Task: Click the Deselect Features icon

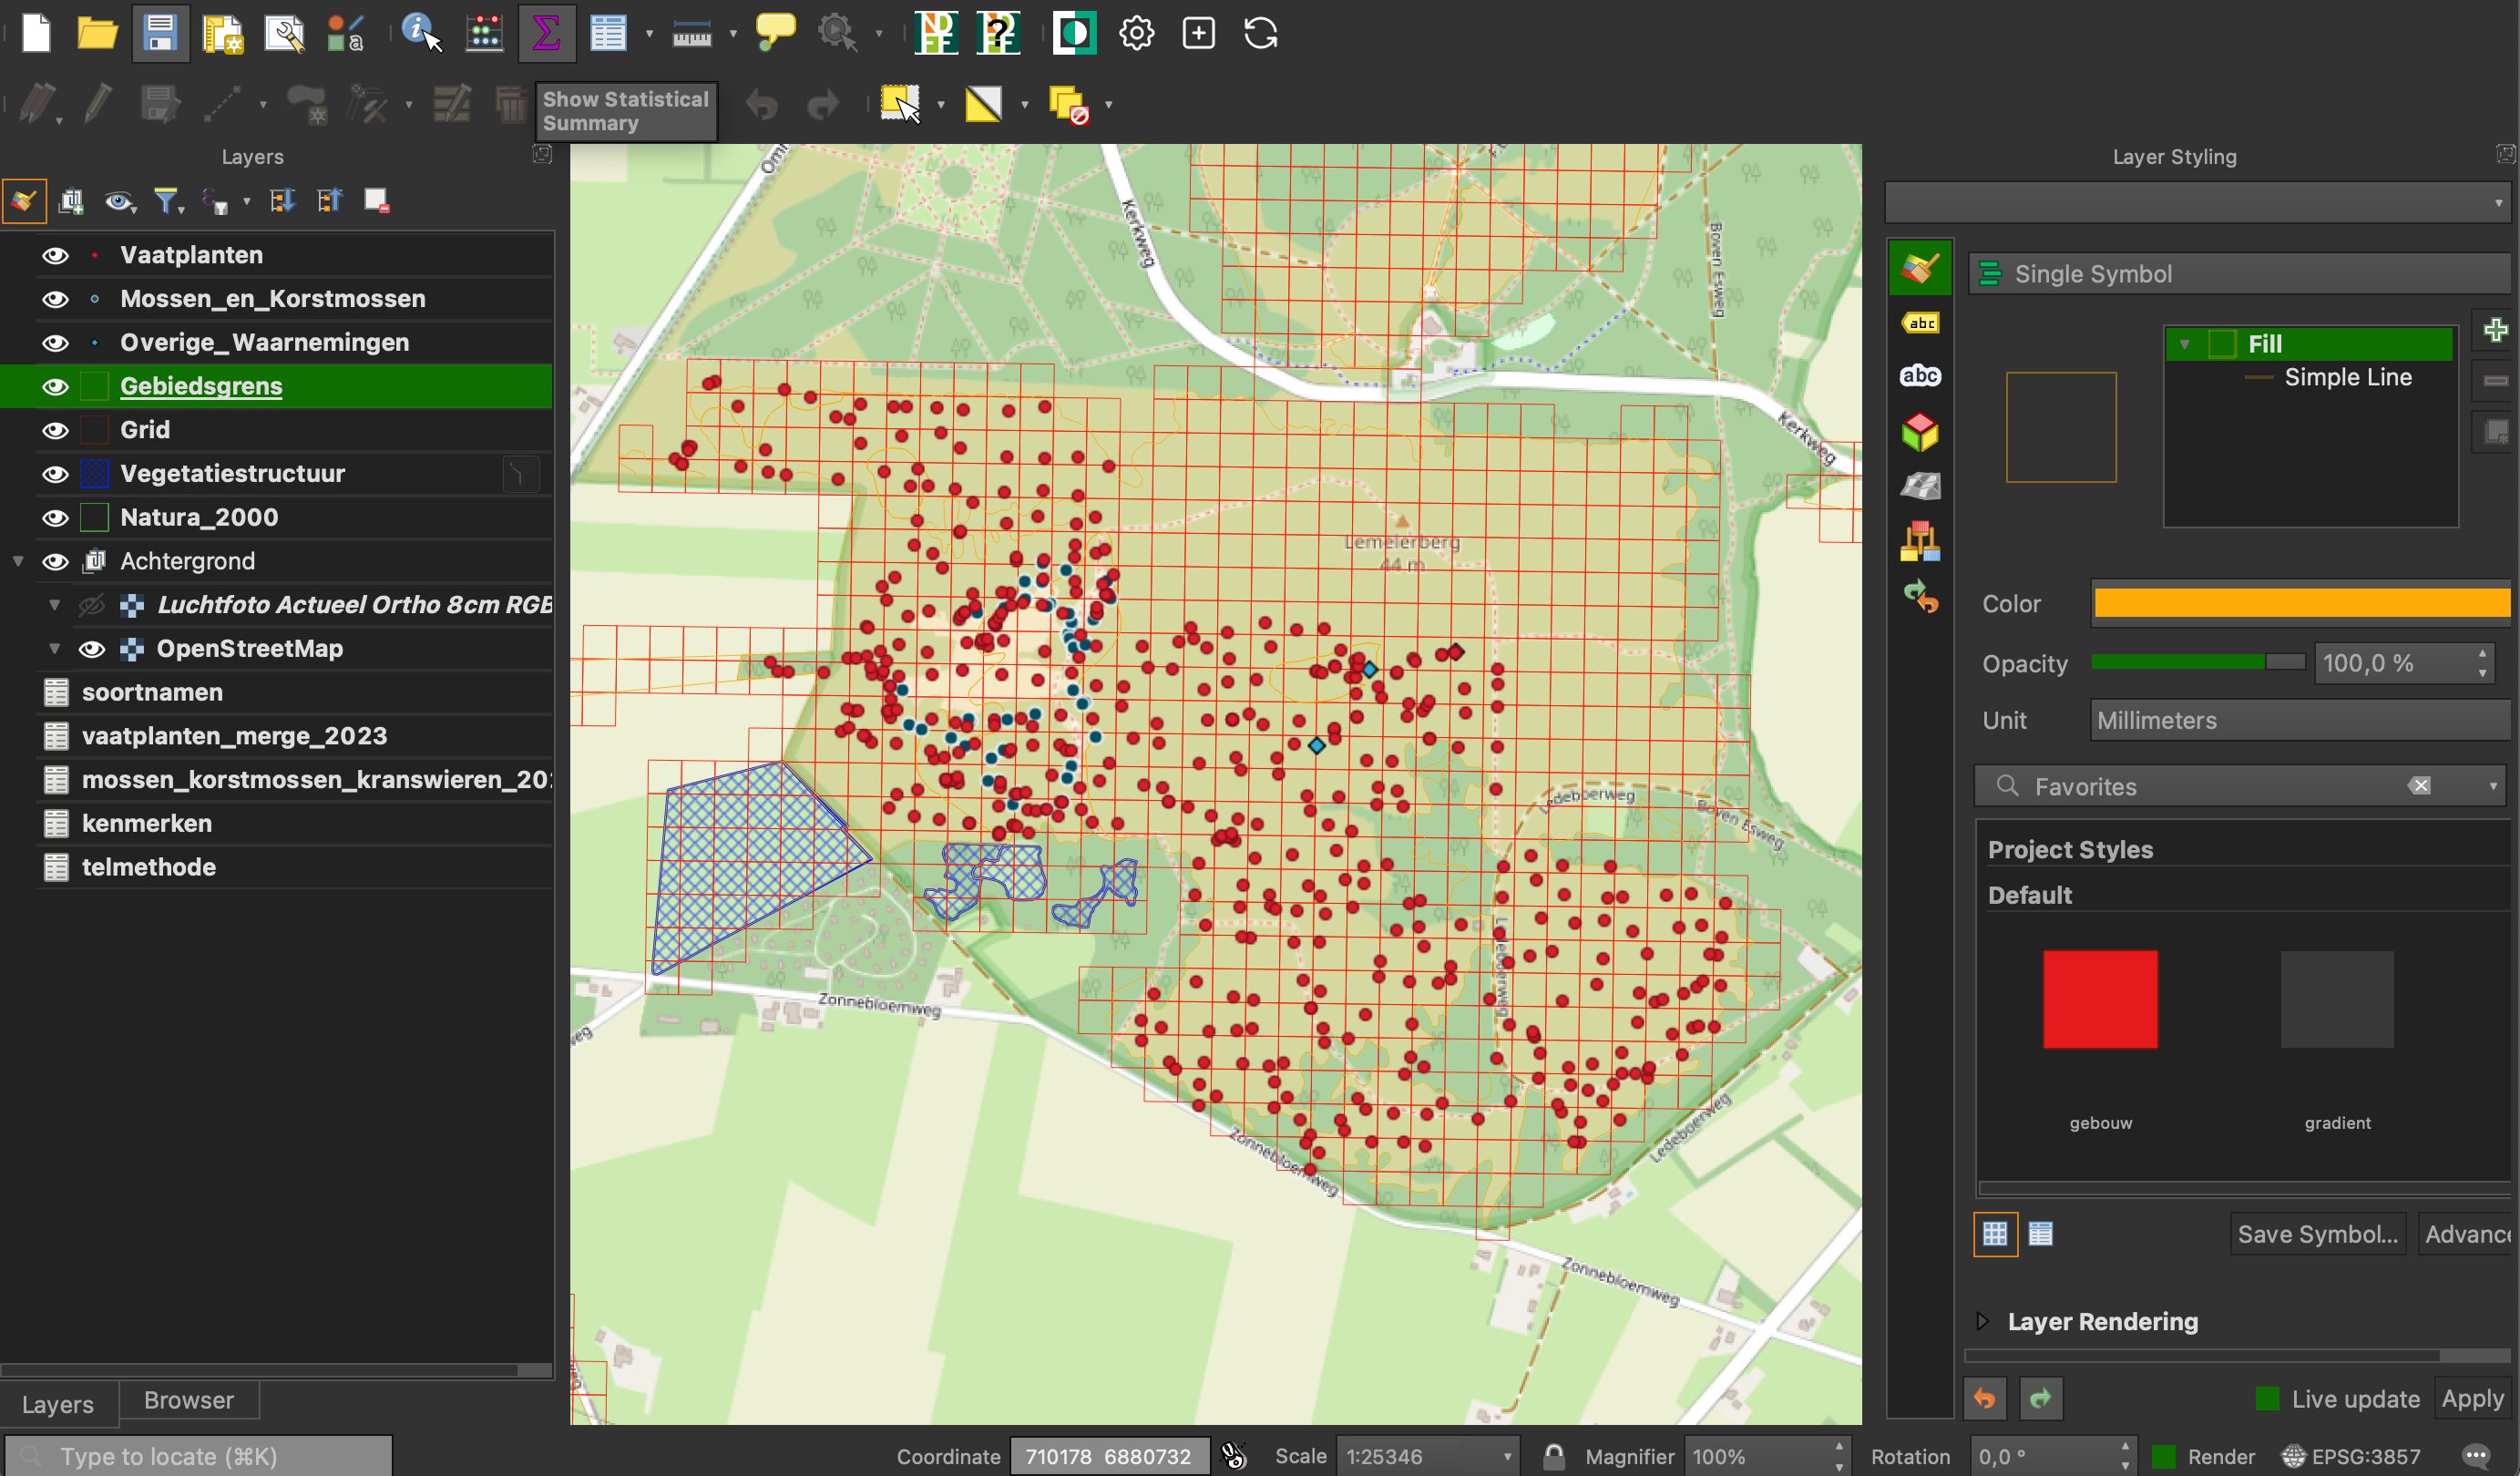Action: (x=1068, y=104)
